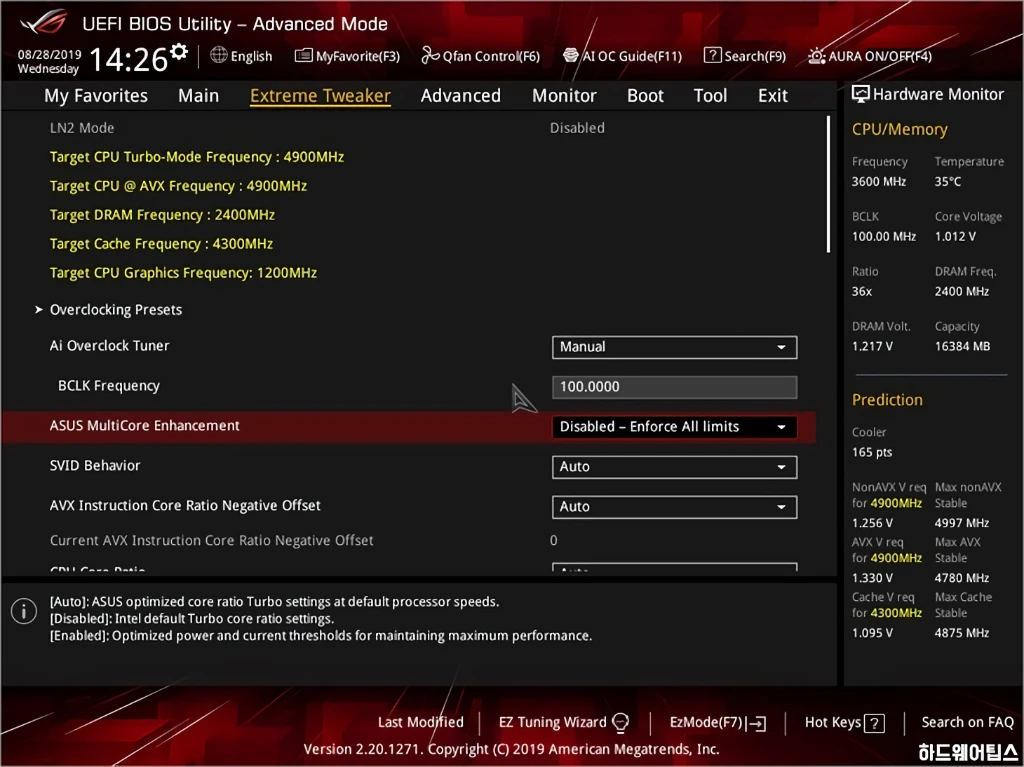This screenshot has height=767, width=1024.
Task: Click the SVID Behavior label
Action: point(95,466)
